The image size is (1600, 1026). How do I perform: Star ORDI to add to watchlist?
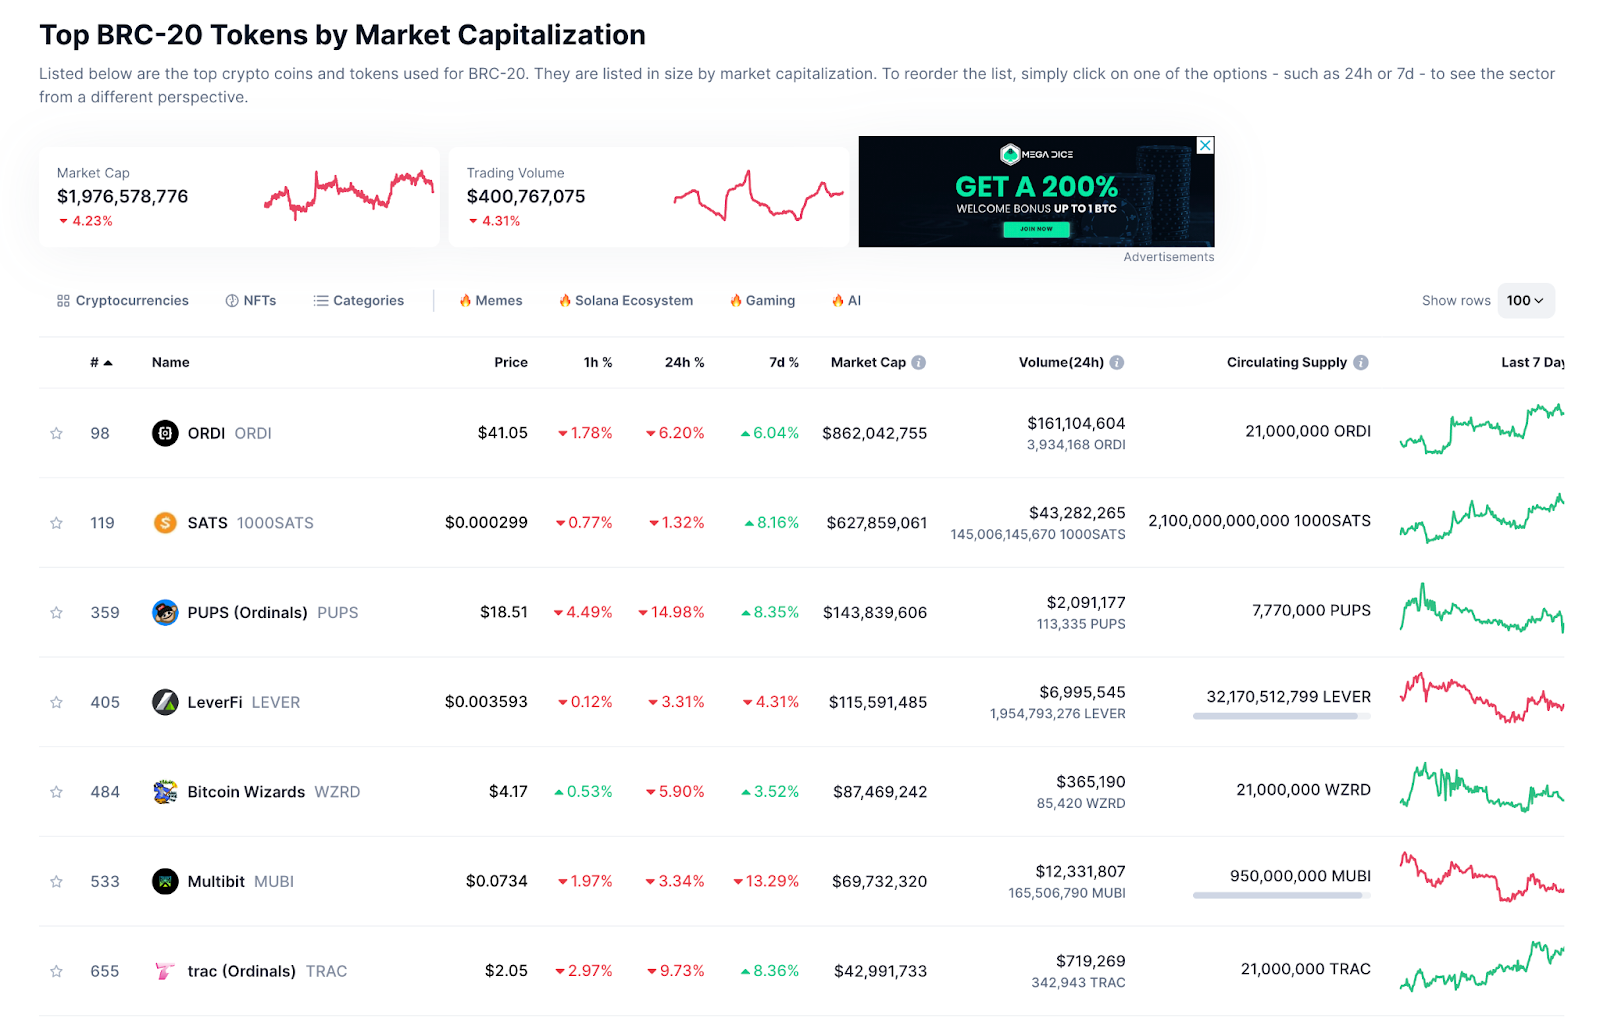click(57, 433)
